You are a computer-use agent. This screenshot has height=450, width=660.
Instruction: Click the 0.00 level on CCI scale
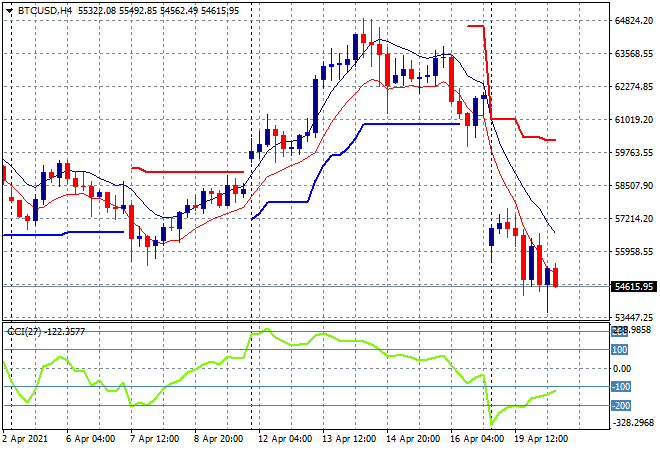622,368
